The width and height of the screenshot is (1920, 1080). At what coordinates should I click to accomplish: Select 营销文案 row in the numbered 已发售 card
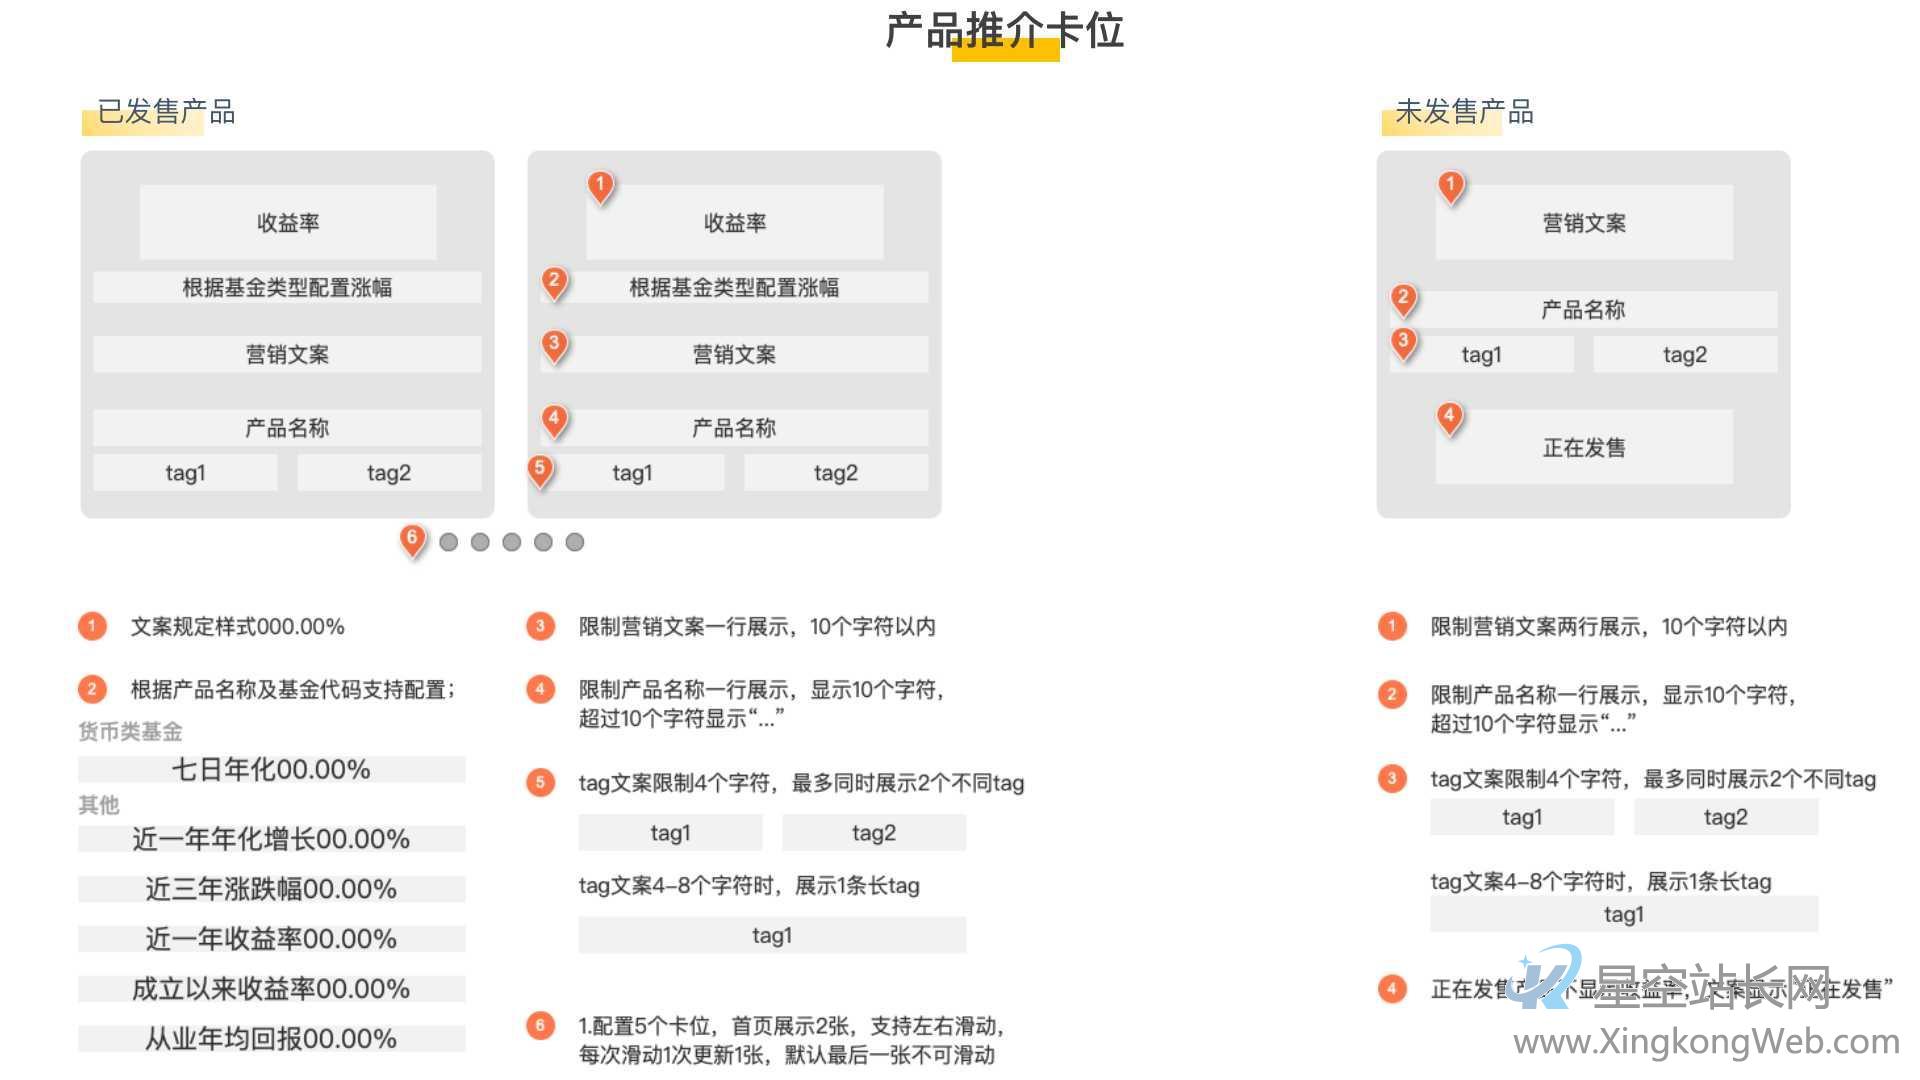[x=734, y=354]
